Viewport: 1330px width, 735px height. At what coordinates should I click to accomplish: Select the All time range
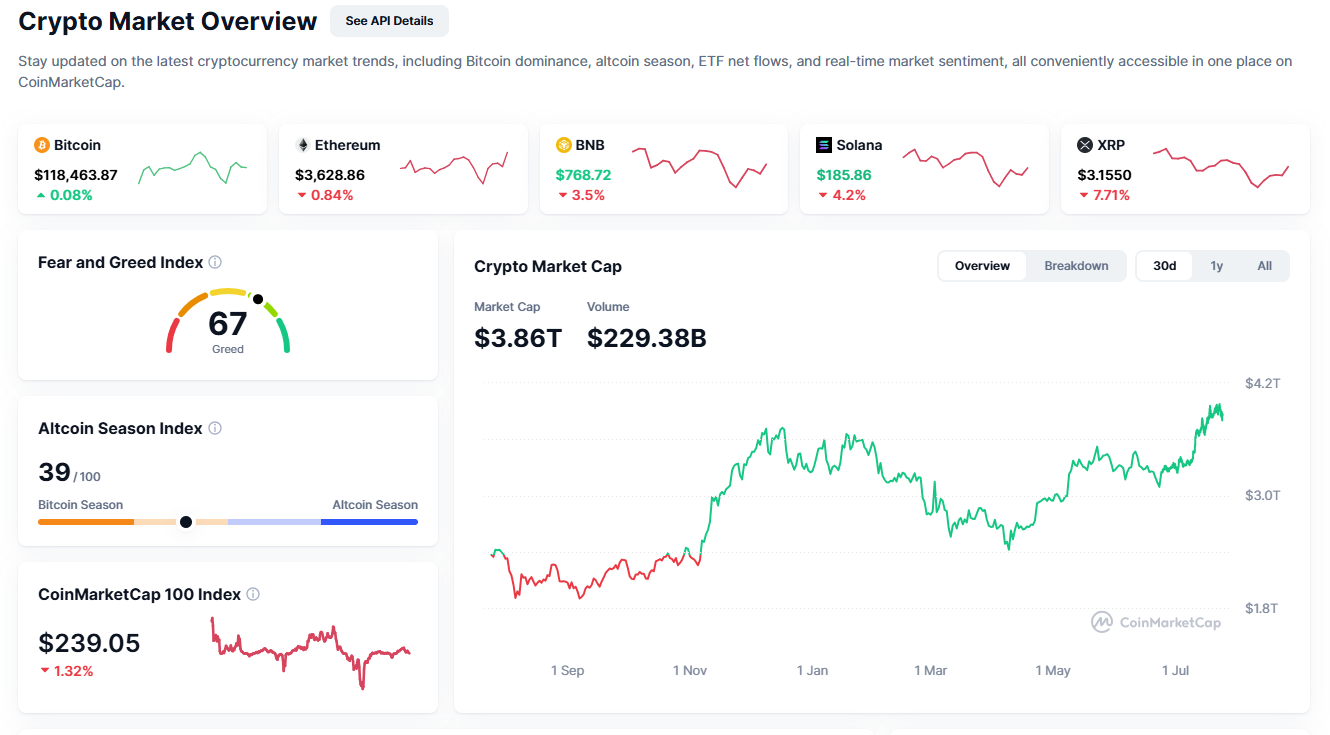[1264, 266]
